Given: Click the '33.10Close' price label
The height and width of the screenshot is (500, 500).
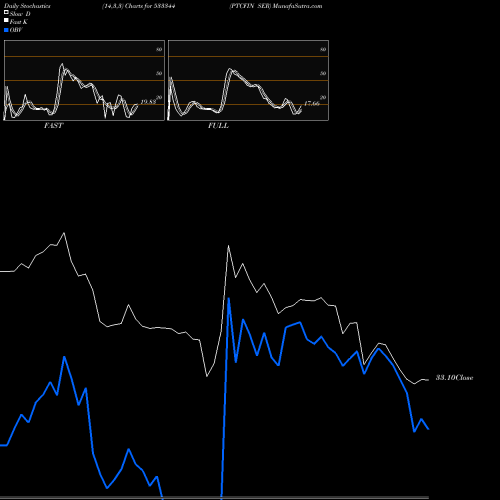Looking at the screenshot, I should [455, 378].
